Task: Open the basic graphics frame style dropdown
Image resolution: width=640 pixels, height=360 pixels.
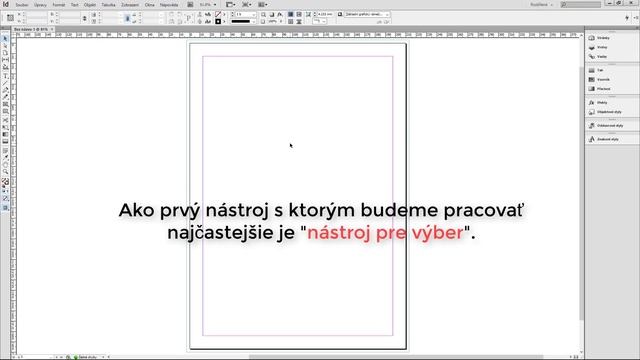Action: (367, 14)
